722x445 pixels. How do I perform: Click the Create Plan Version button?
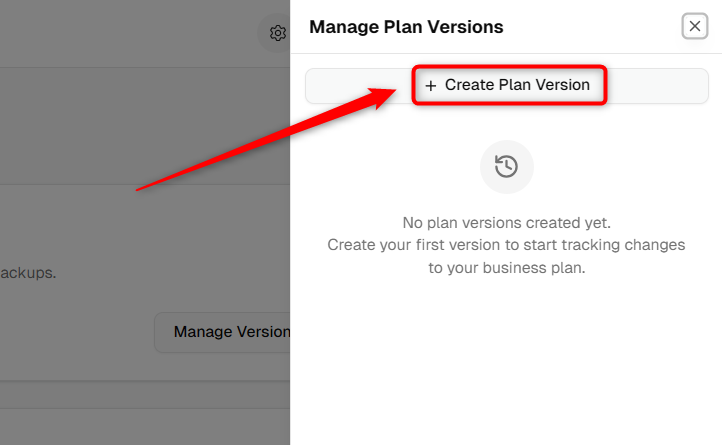pos(507,86)
